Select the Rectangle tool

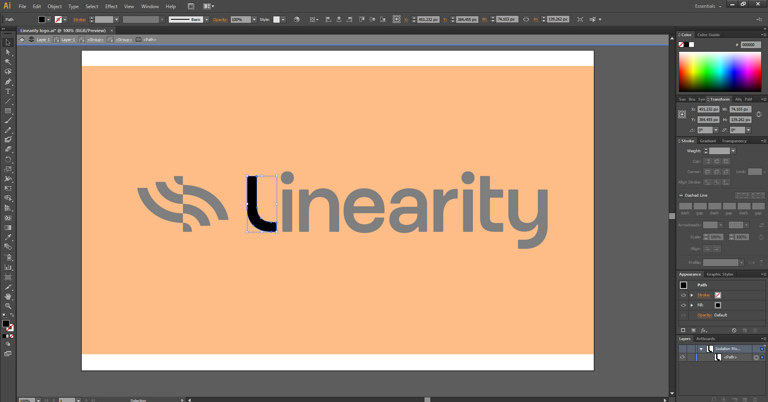click(8, 111)
